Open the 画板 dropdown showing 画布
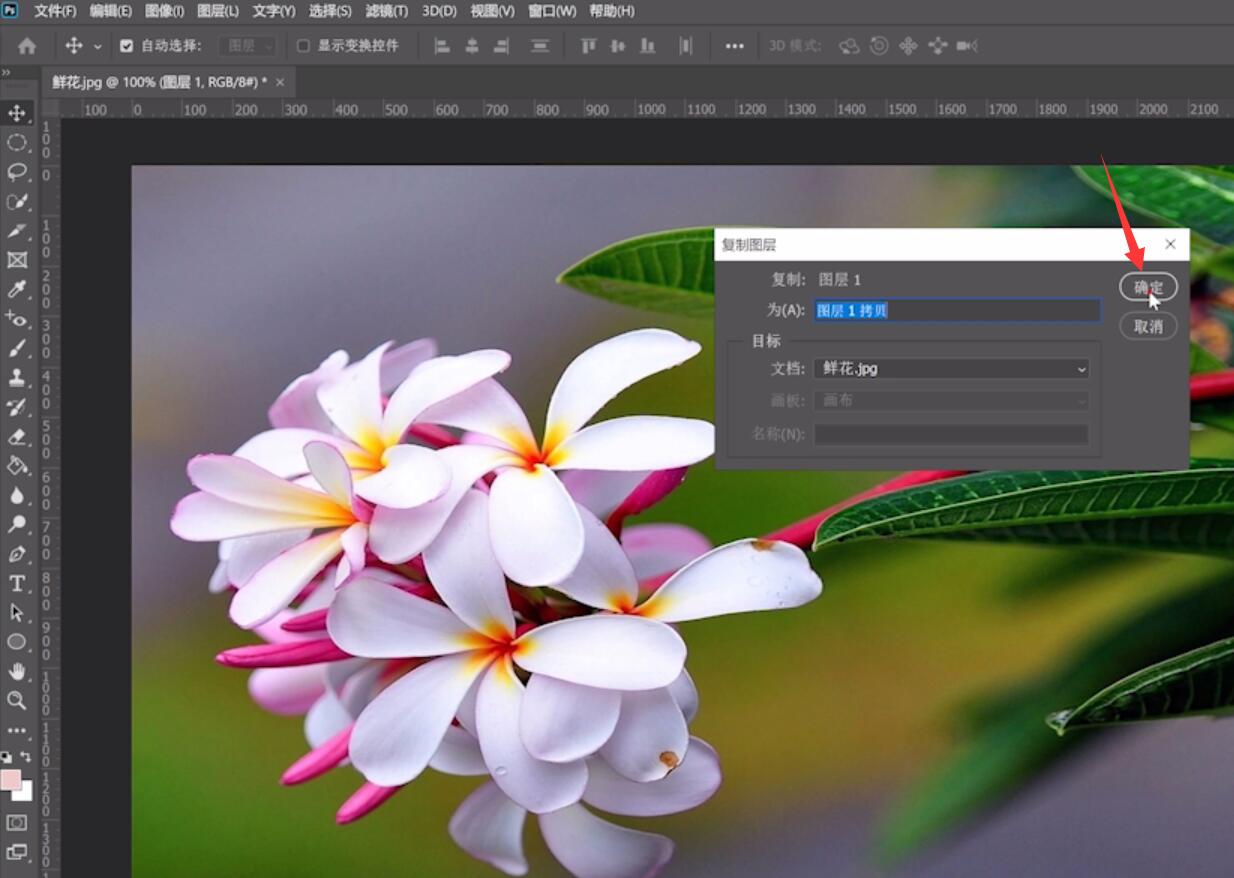This screenshot has width=1234, height=878. pyautogui.click(x=951, y=401)
